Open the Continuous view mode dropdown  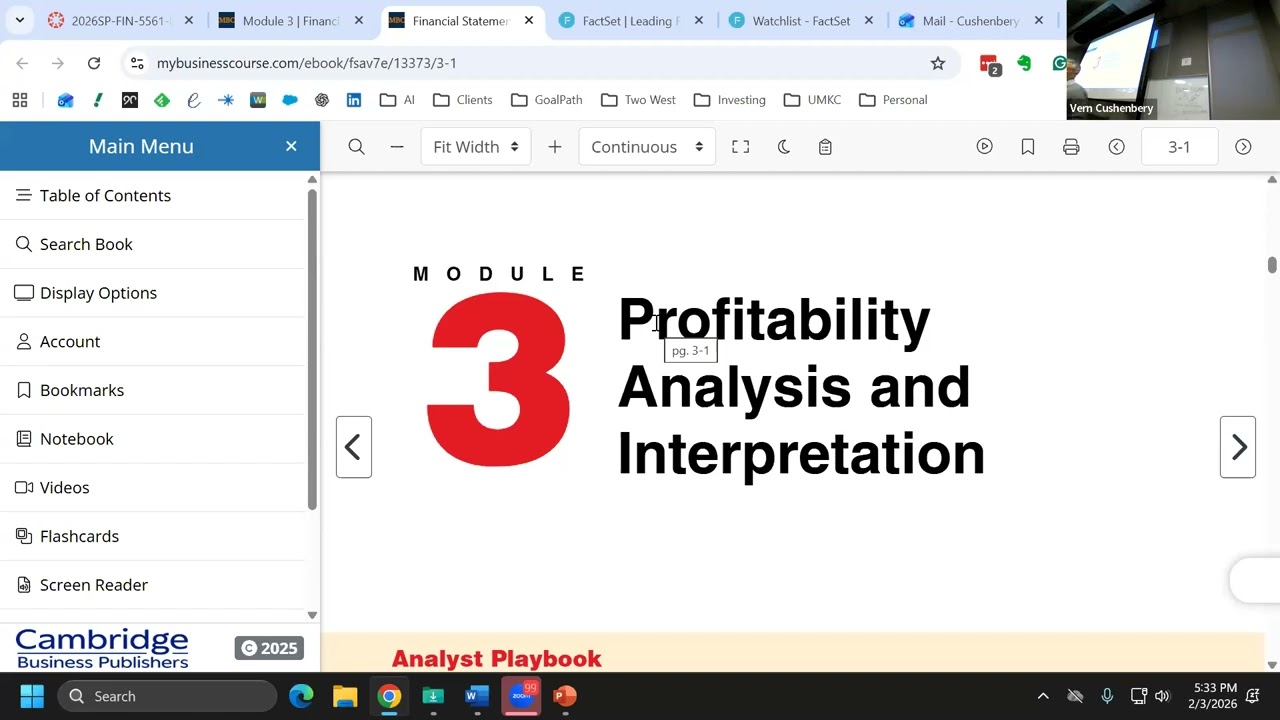(x=647, y=147)
